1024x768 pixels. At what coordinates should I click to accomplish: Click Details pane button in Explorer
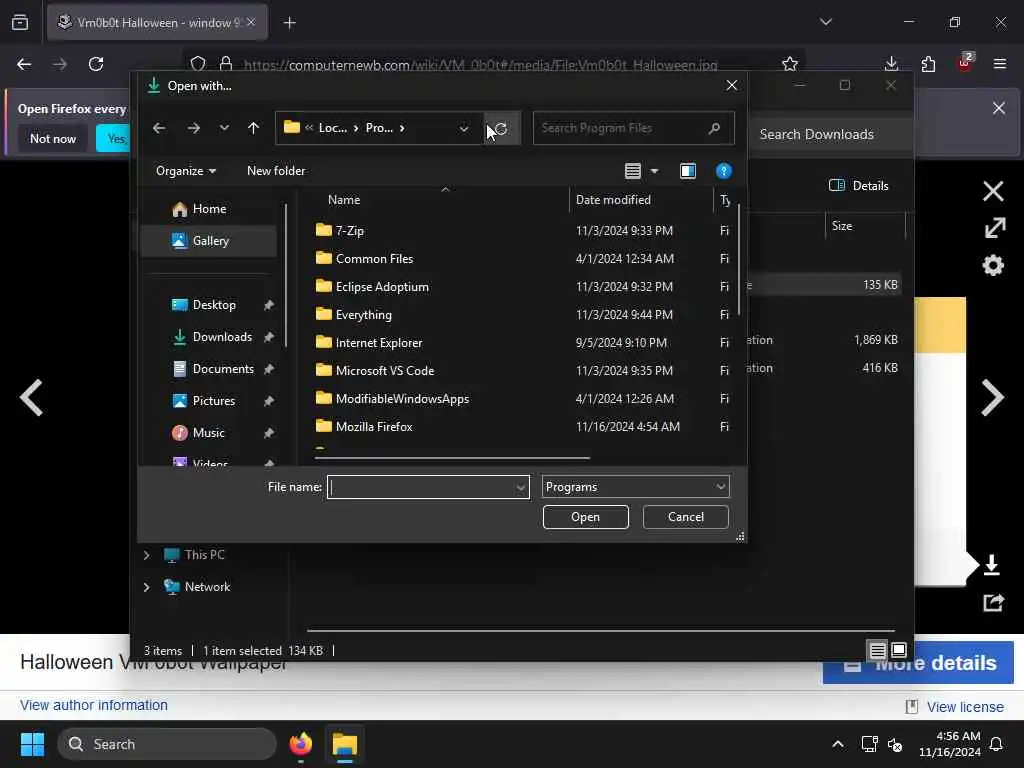[x=859, y=186]
